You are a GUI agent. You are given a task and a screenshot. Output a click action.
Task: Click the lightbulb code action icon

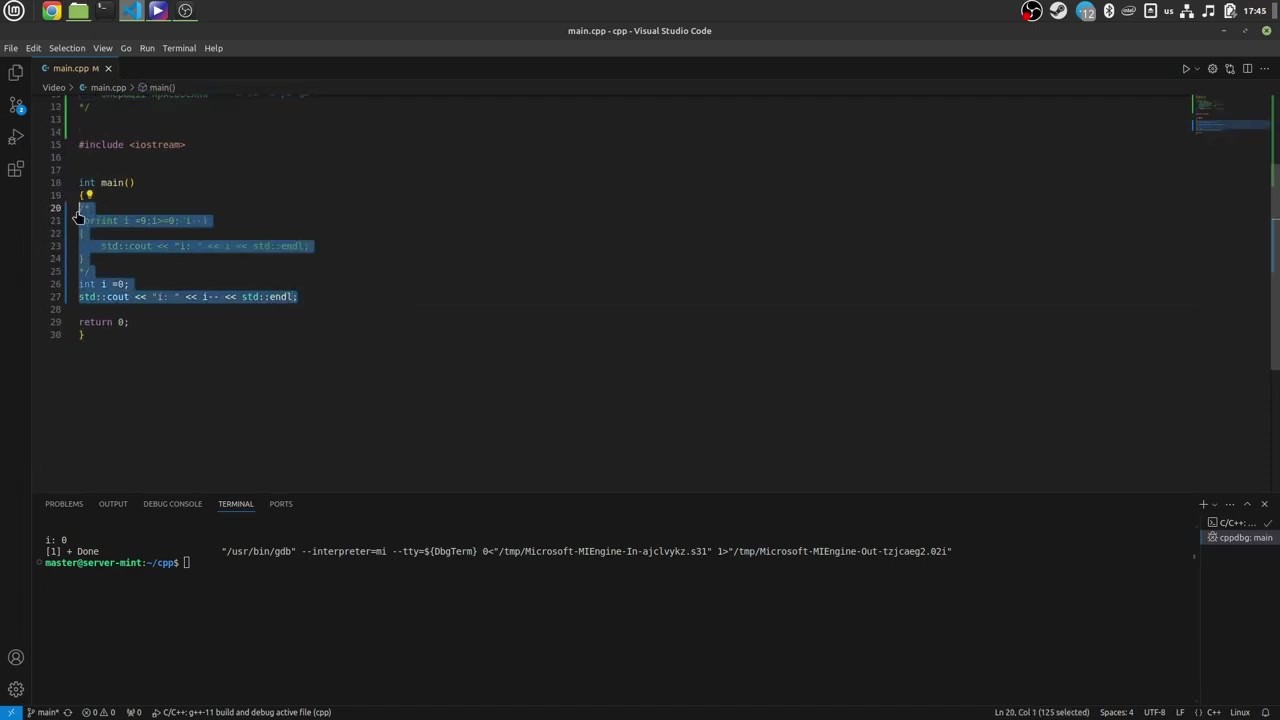(x=89, y=195)
